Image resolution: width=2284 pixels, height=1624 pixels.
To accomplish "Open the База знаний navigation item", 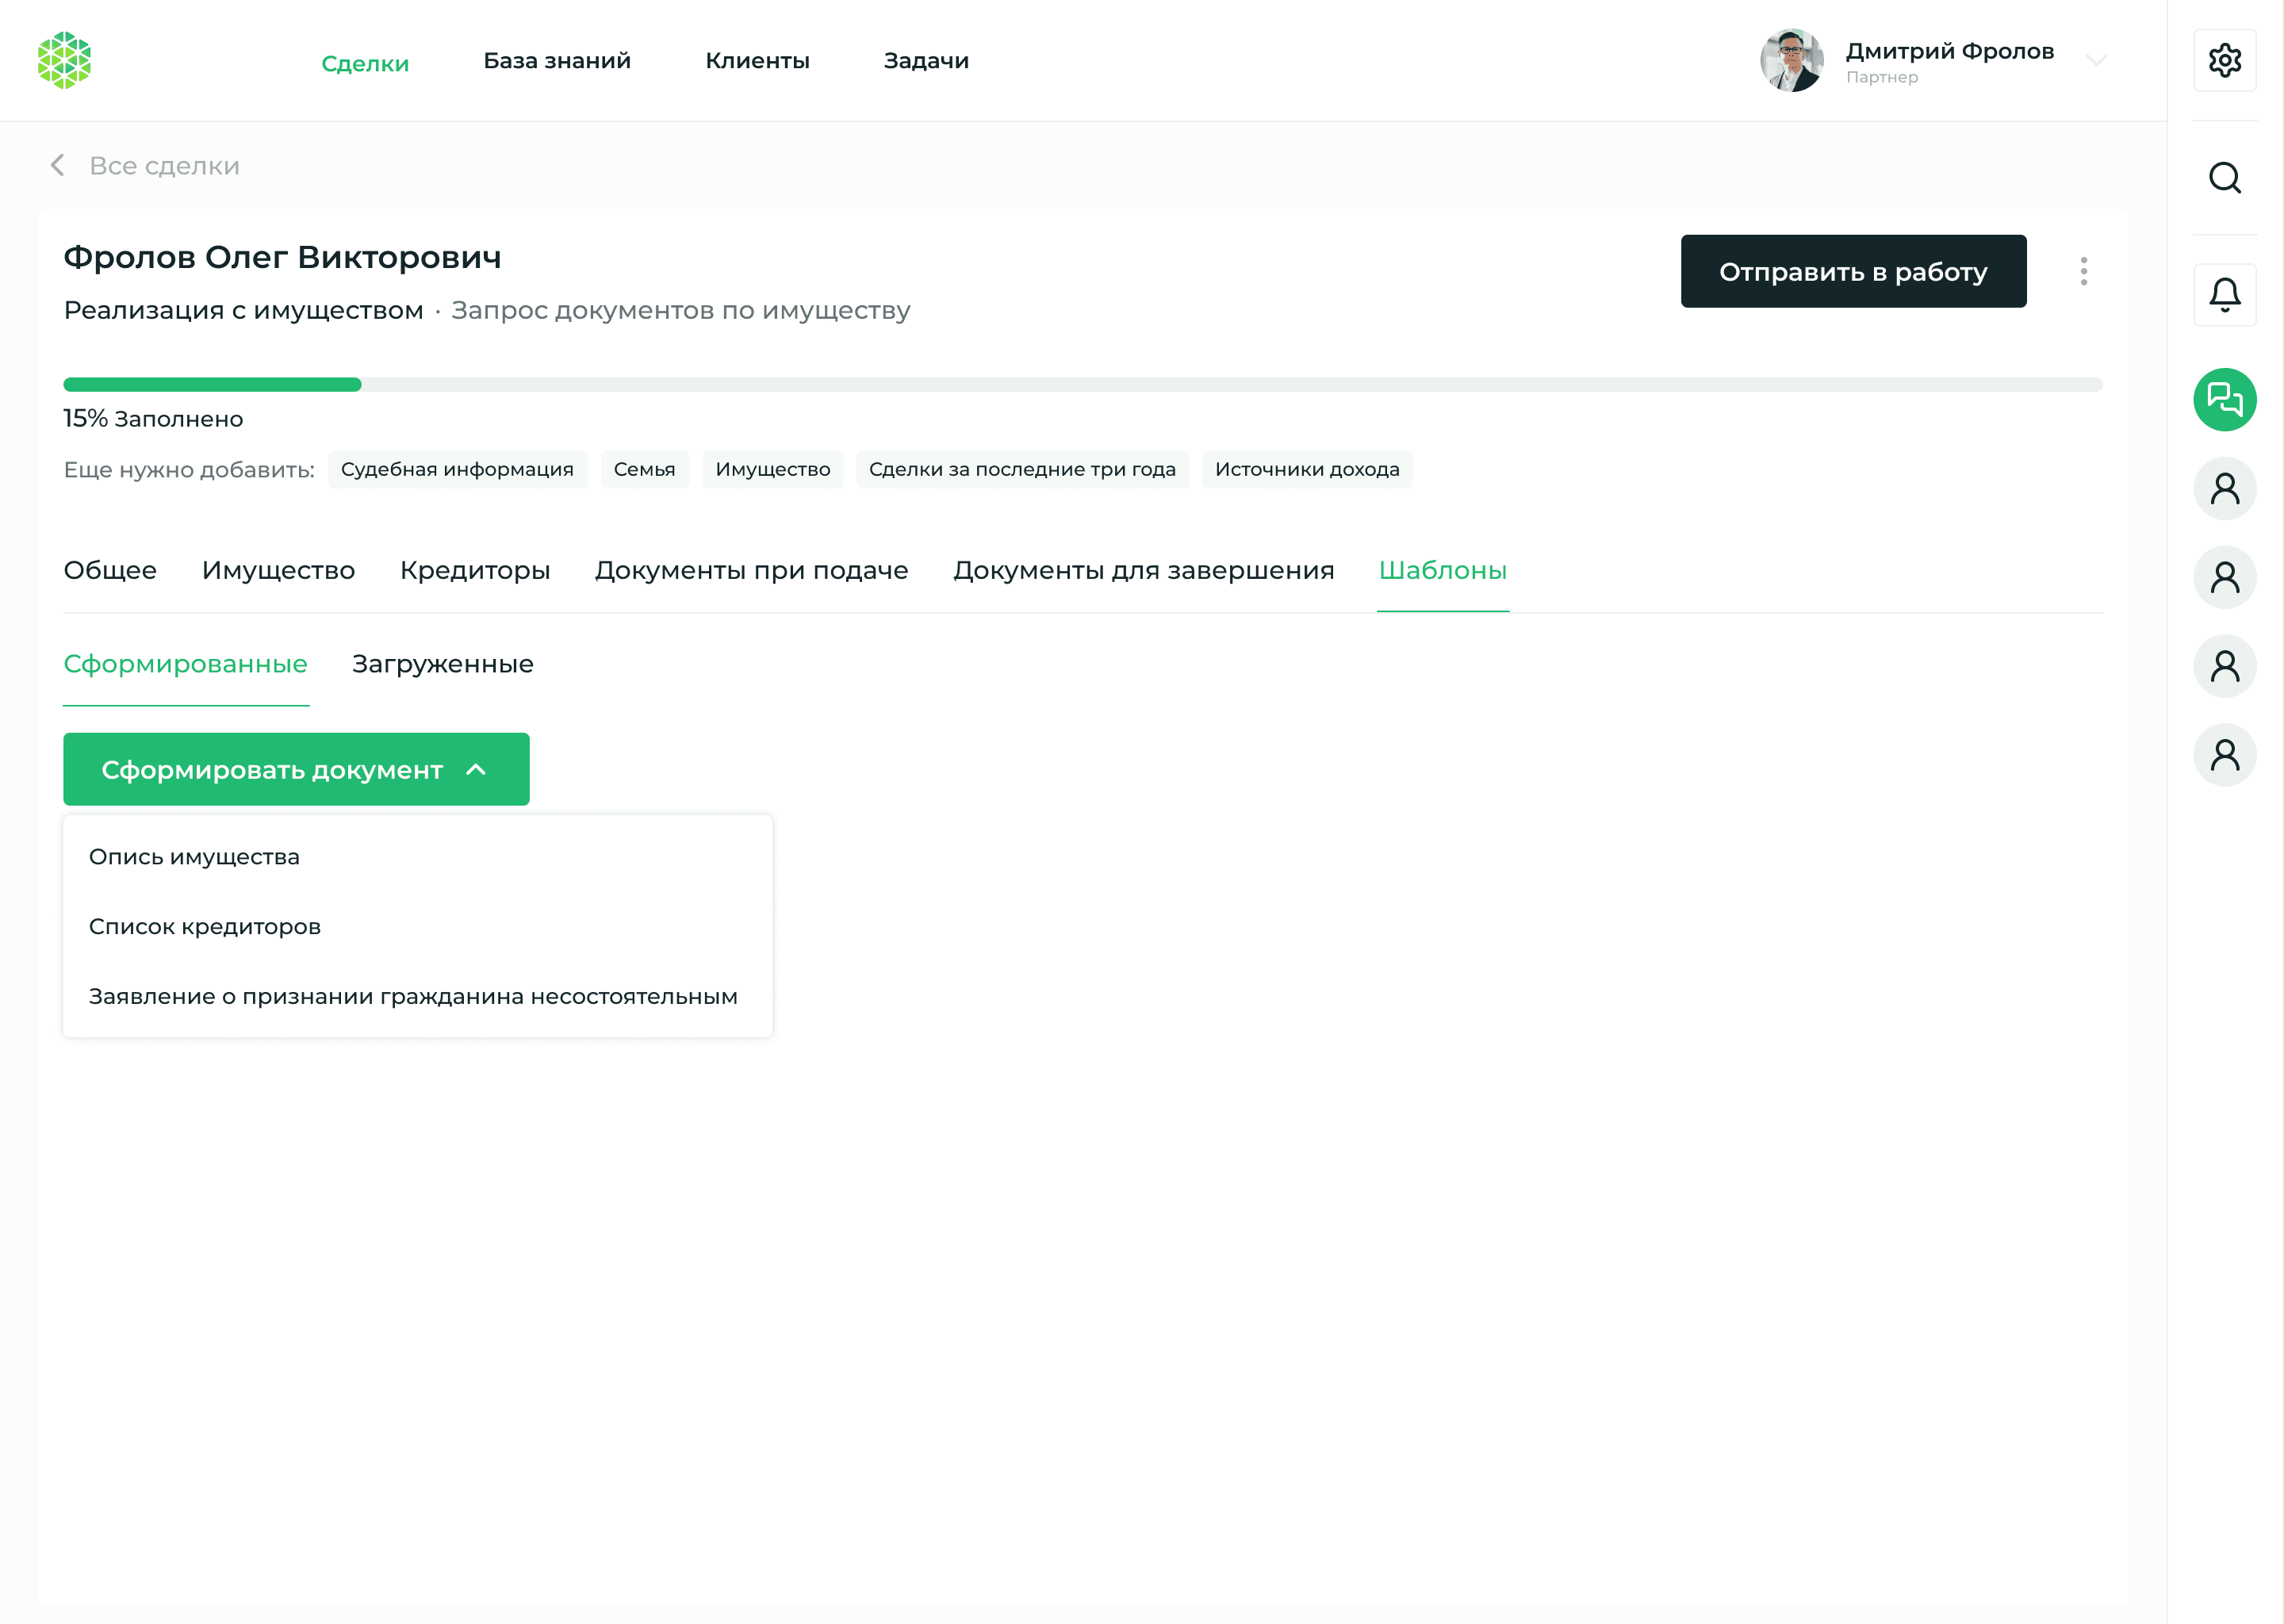I will pyautogui.click(x=557, y=61).
